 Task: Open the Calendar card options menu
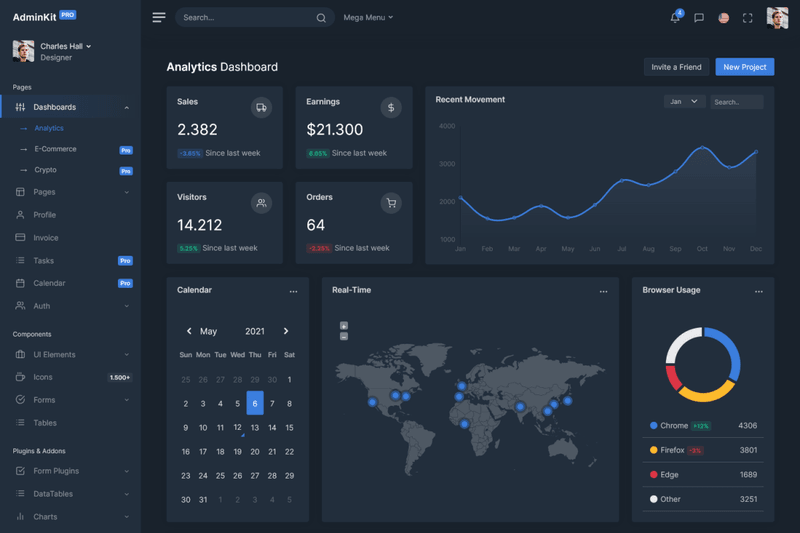coord(293,291)
